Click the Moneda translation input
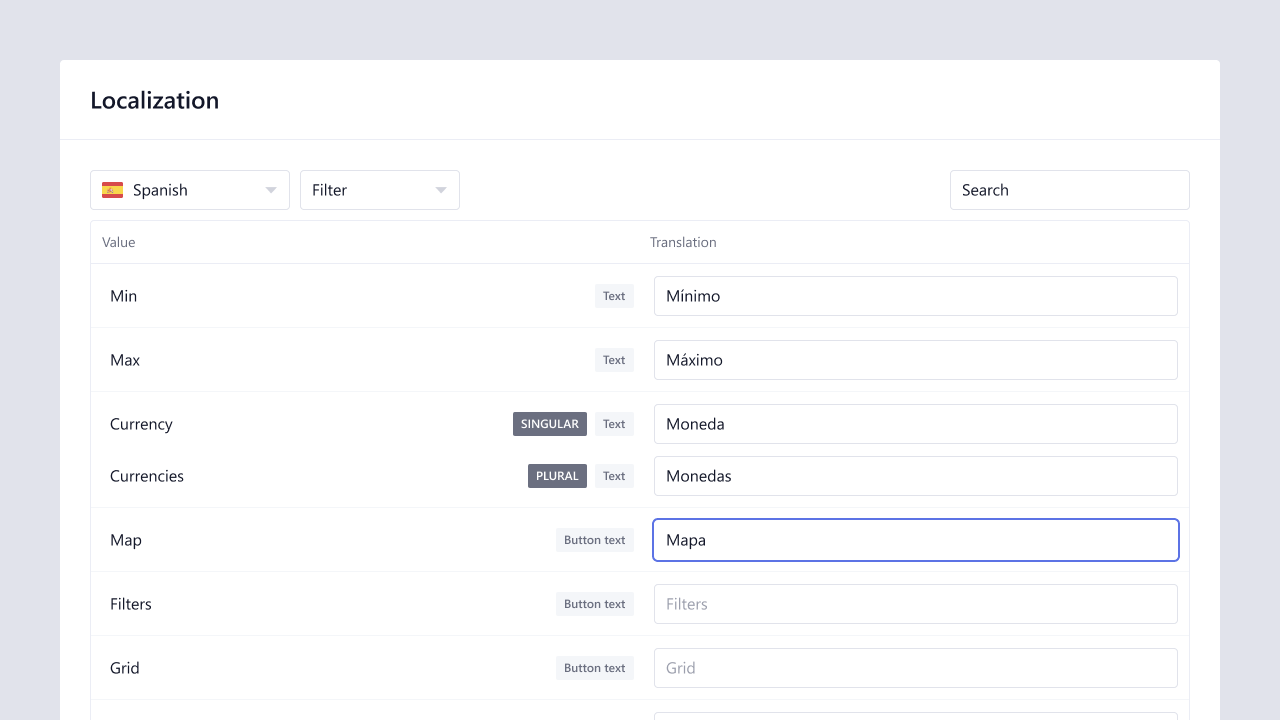The width and height of the screenshot is (1280, 720). tap(915, 424)
